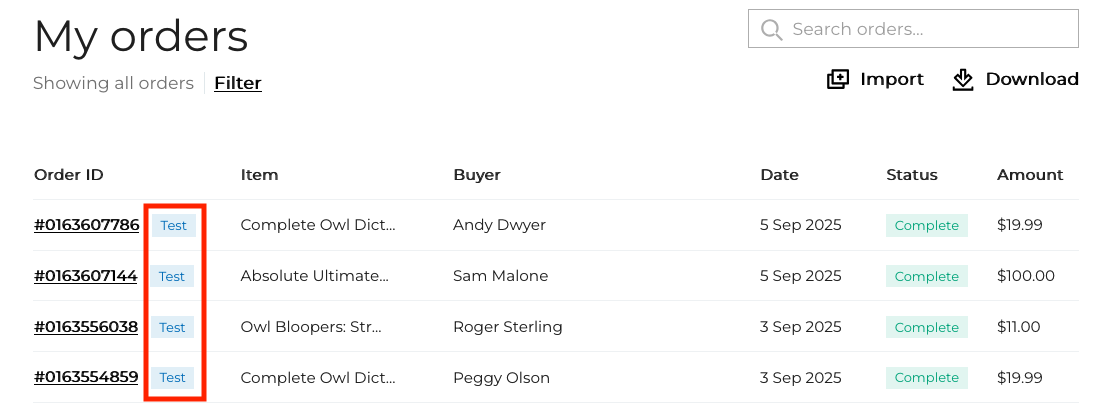Click the Download button label

pyautogui.click(x=1032, y=79)
